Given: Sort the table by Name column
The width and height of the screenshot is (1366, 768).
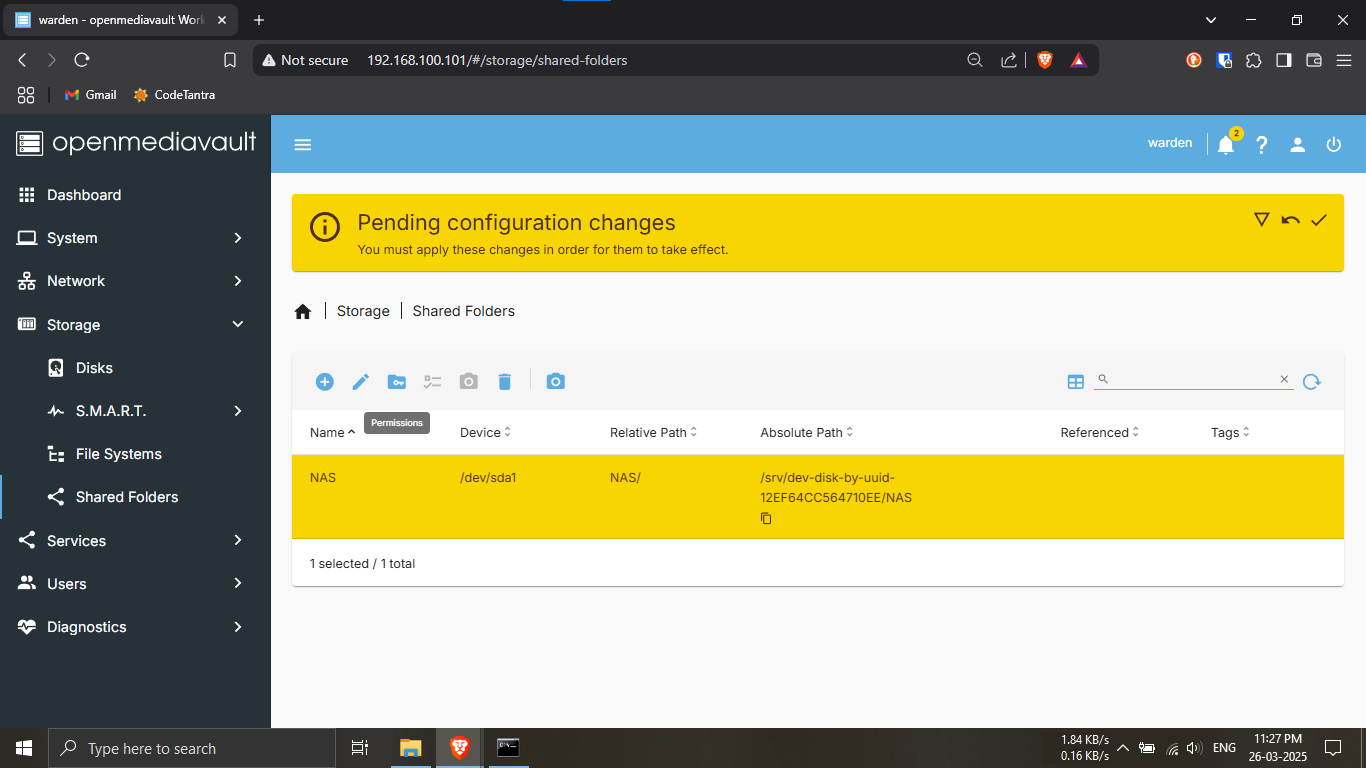Looking at the screenshot, I should click(x=327, y=433).
